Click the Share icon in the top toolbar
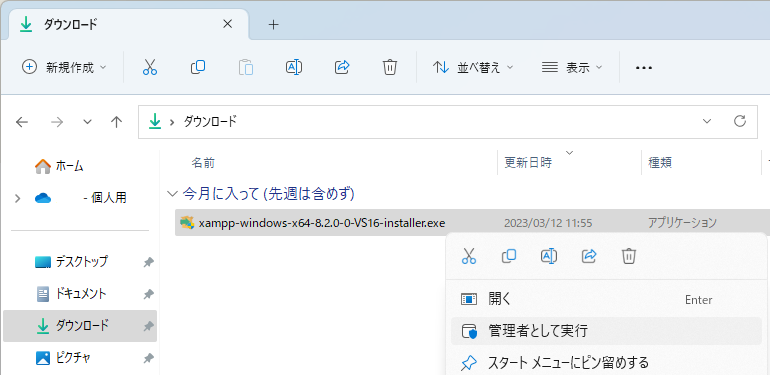Viewport: 770px width, 375px height. click(342, 67)
